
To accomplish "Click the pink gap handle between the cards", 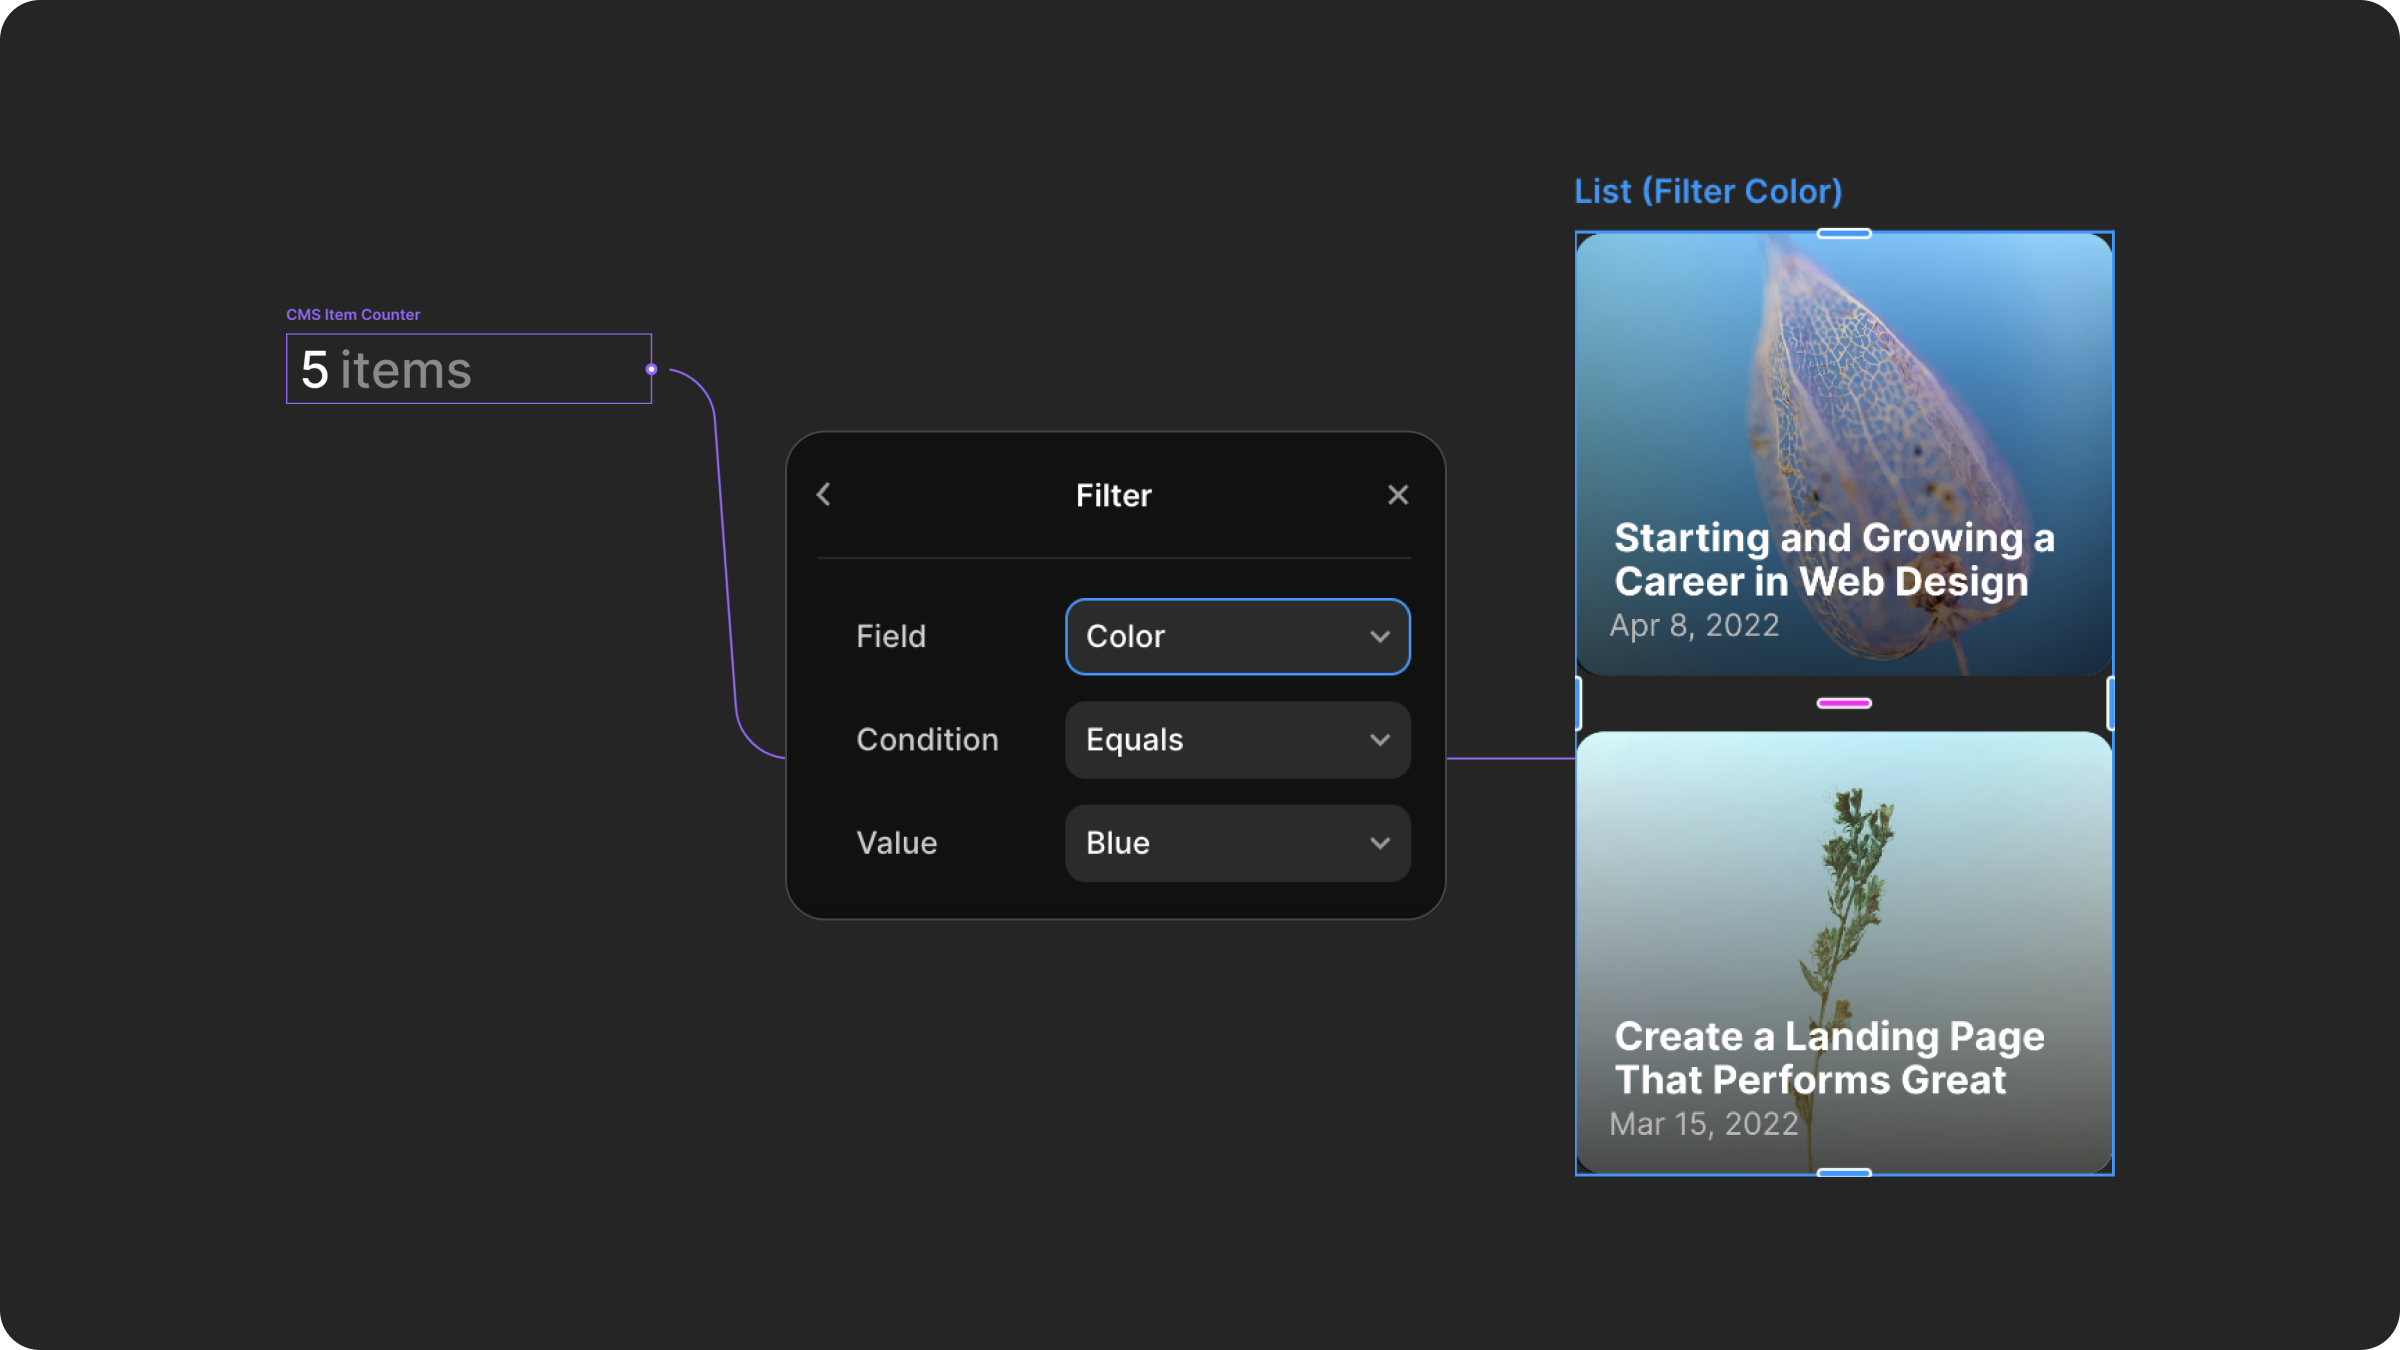I will pyautogui.click(x=1845, y=703).
